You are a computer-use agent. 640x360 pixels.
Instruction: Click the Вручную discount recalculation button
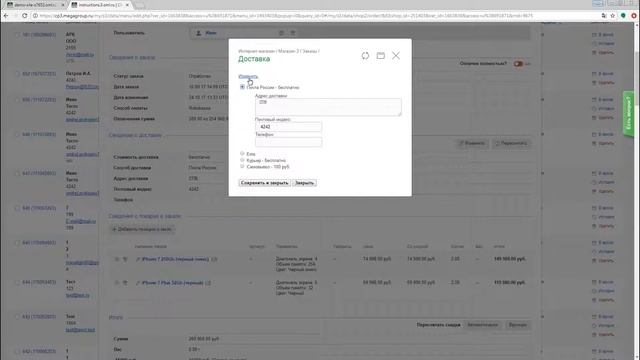click(518, 325)
